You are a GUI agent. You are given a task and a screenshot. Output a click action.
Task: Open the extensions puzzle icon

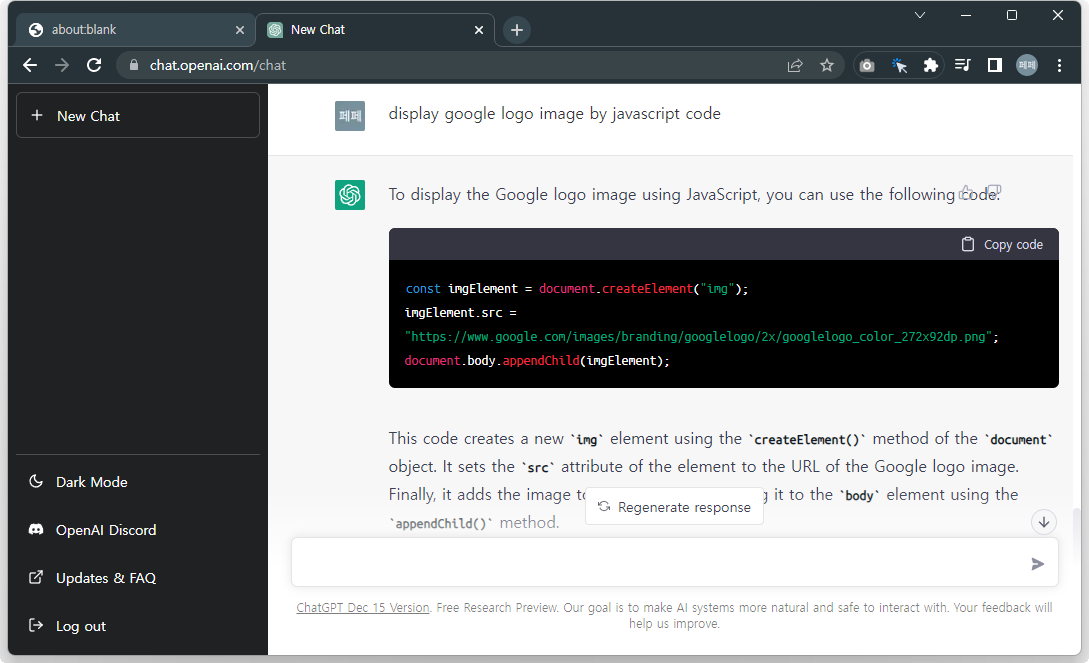931,65
